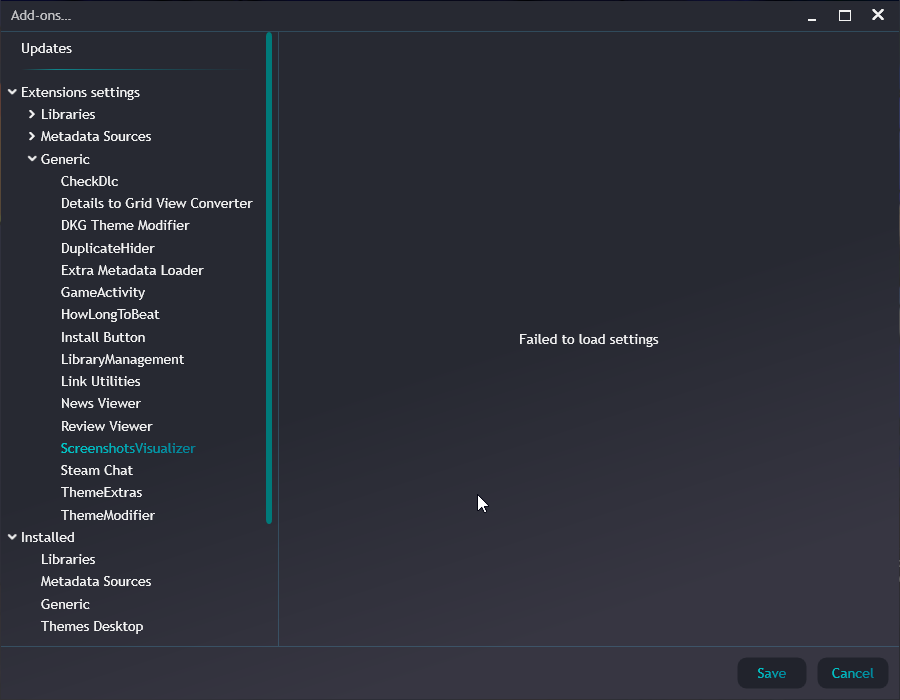Viewport: 900px width, 700px height.
Task: Open Themes Desktop under Installed
Action: coord(92,626)
